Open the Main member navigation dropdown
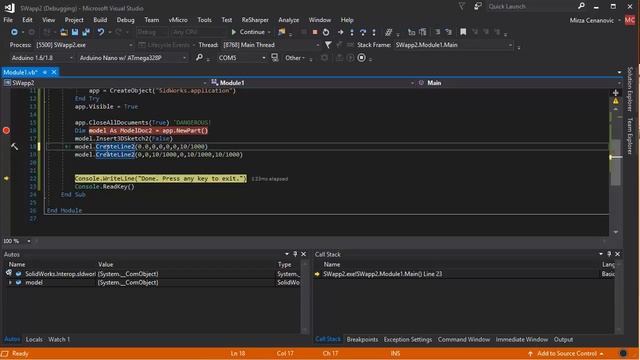The height and width of the screenshot is (360, 640). click(x=619, y=83)
